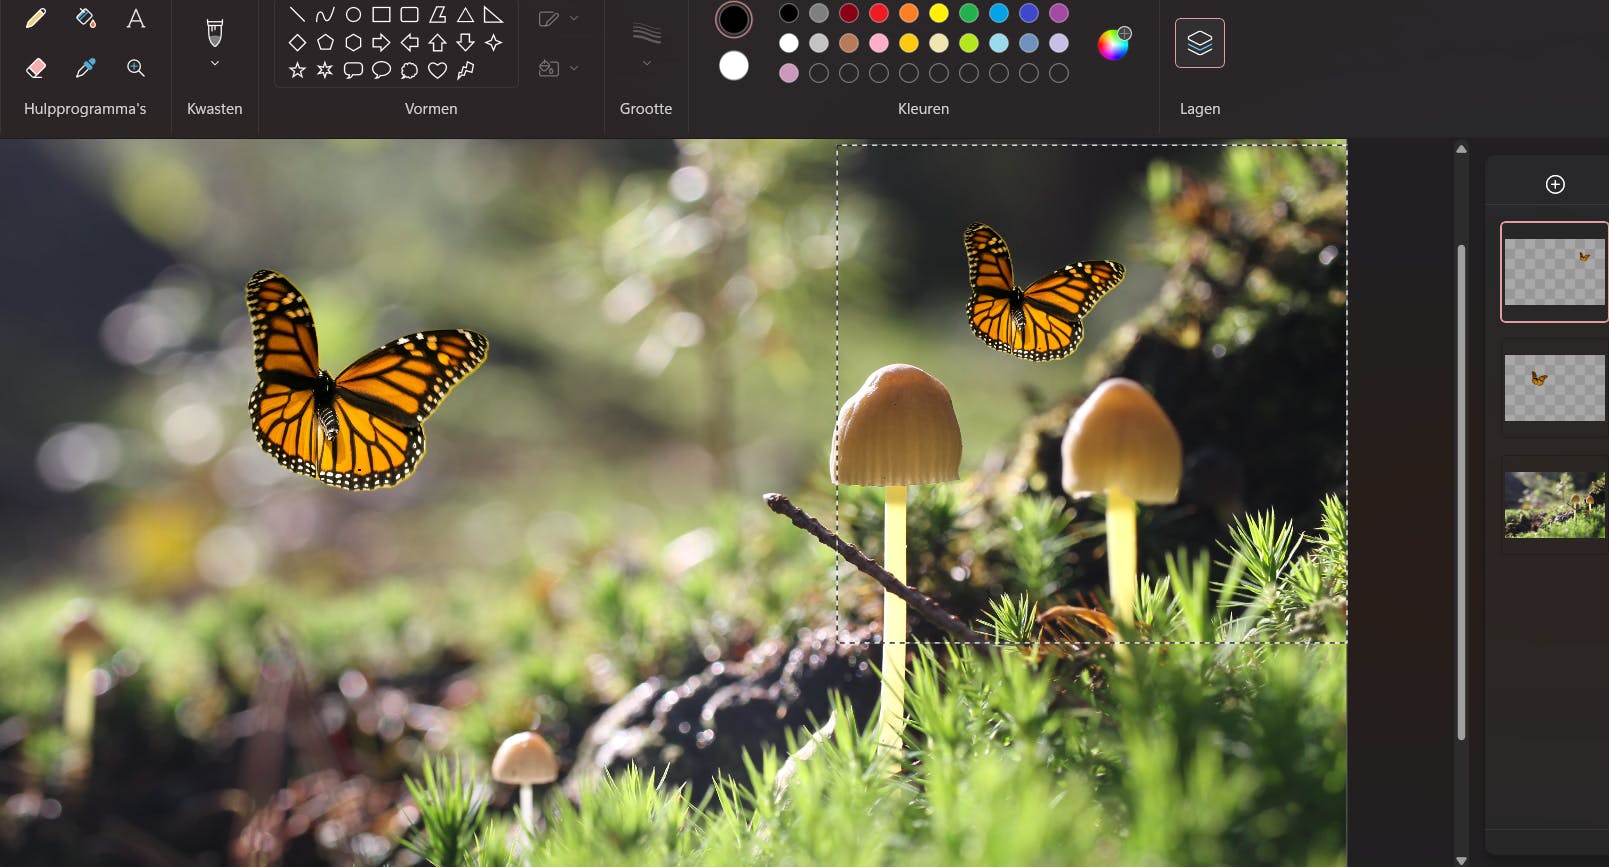Choose the brown palette color
Screen dimensions: 1609x867
click(849, 43)
